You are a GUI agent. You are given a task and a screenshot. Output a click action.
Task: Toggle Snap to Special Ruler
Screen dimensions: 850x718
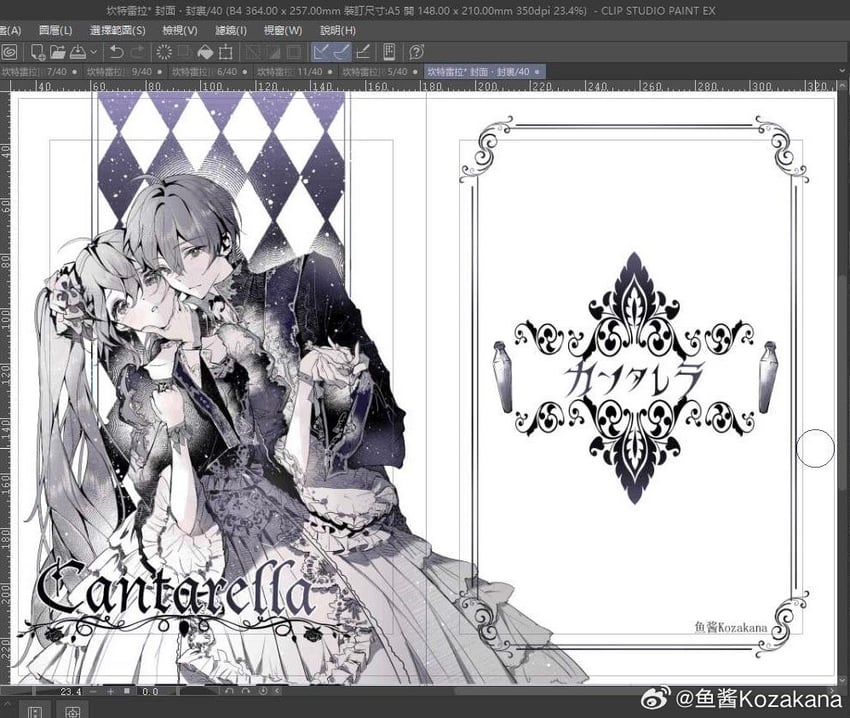[x=342, y=52]
